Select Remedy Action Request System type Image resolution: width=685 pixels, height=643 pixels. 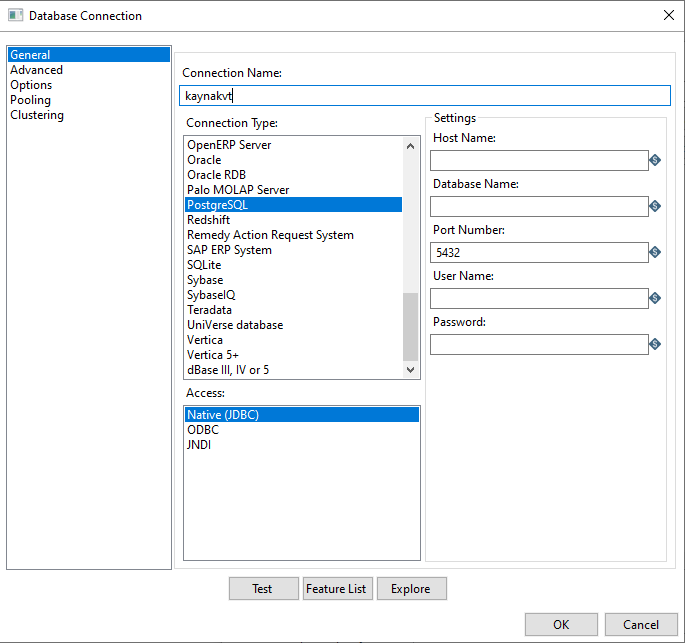(293, 235)
